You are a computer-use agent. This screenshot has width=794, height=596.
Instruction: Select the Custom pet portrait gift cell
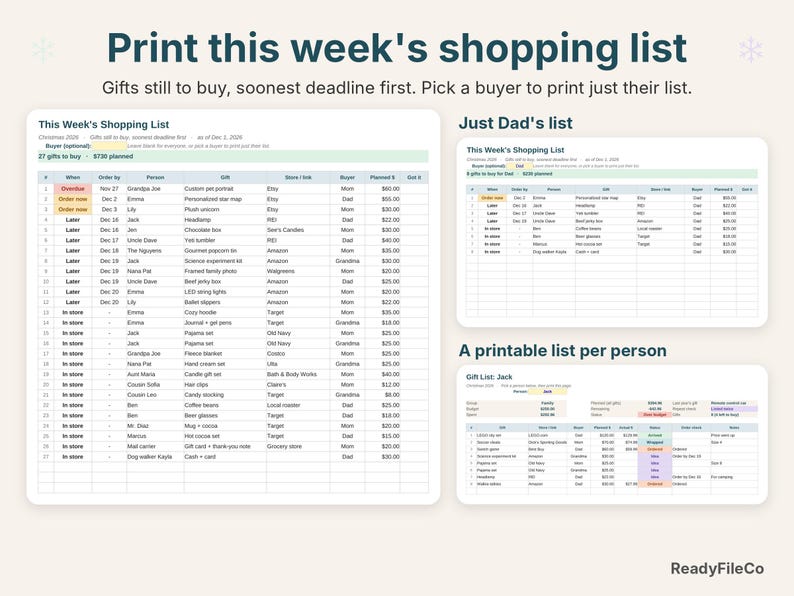pos(225,189)
